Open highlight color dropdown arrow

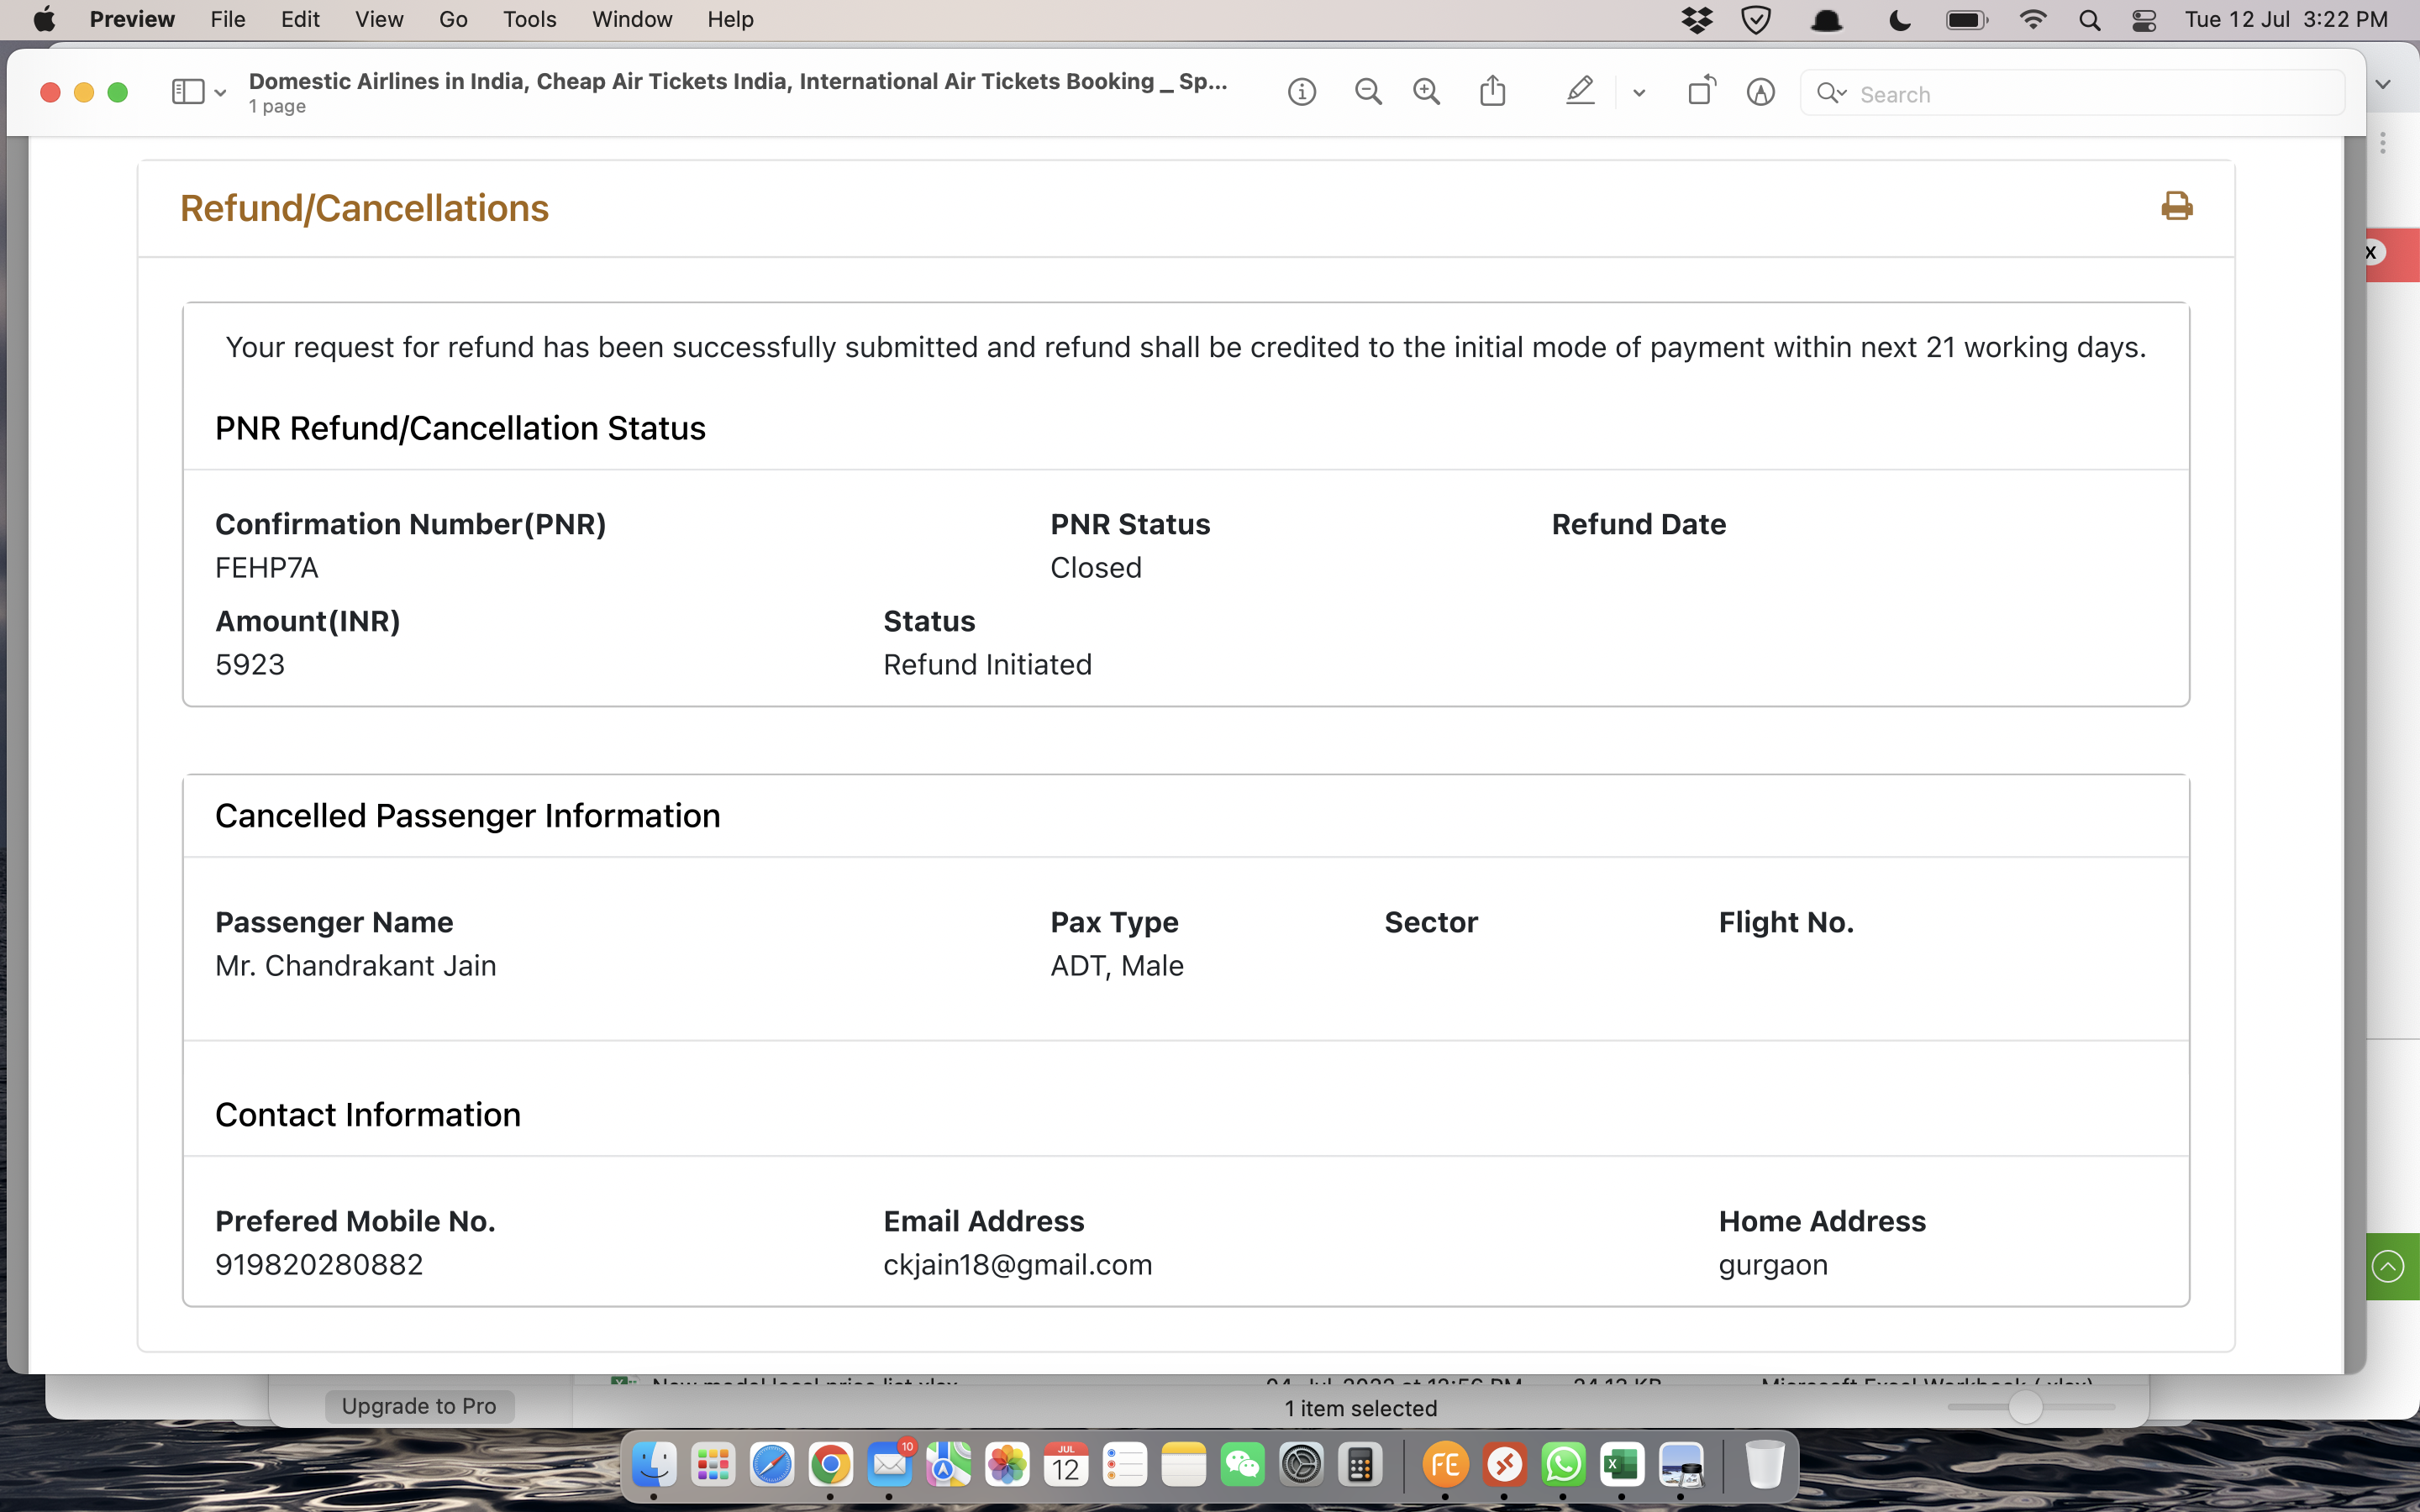(1639, 93)
